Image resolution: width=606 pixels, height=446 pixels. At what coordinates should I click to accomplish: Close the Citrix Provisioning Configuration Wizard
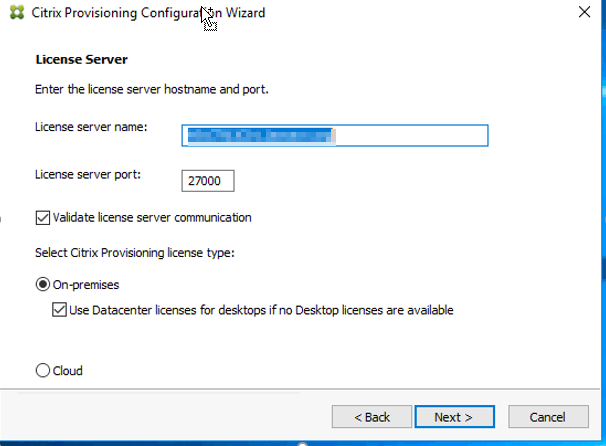[x=584, y=12]
